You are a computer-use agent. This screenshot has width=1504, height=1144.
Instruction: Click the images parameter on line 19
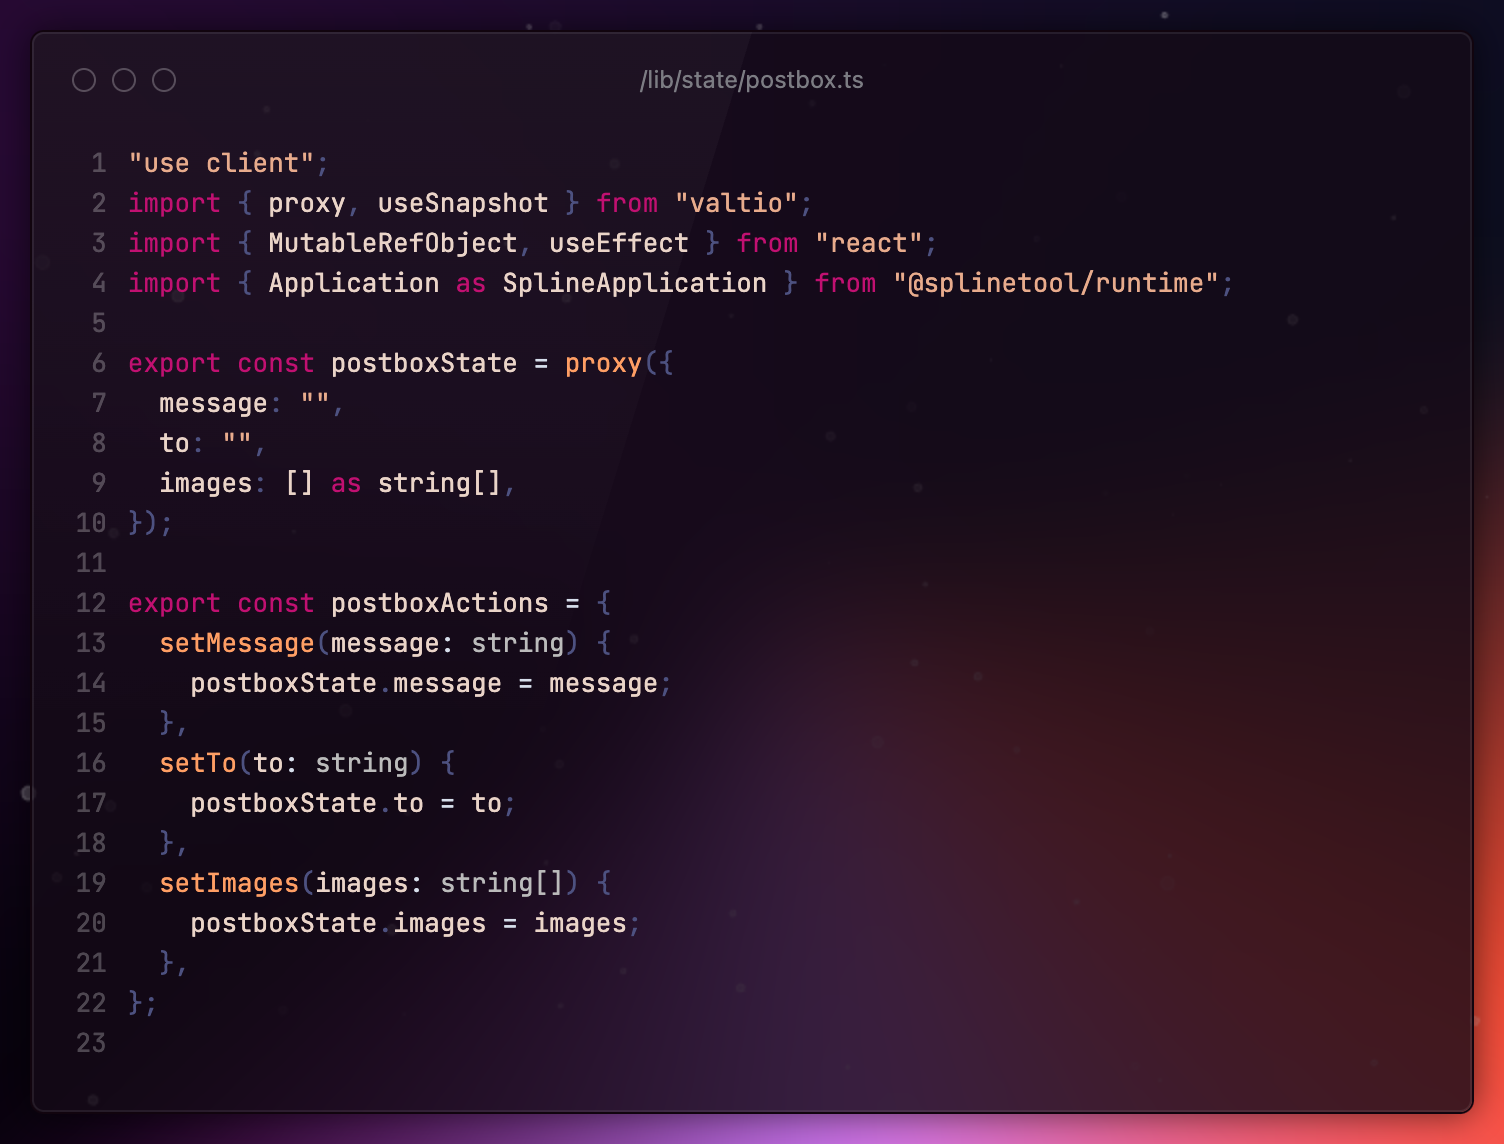point(361,883)
